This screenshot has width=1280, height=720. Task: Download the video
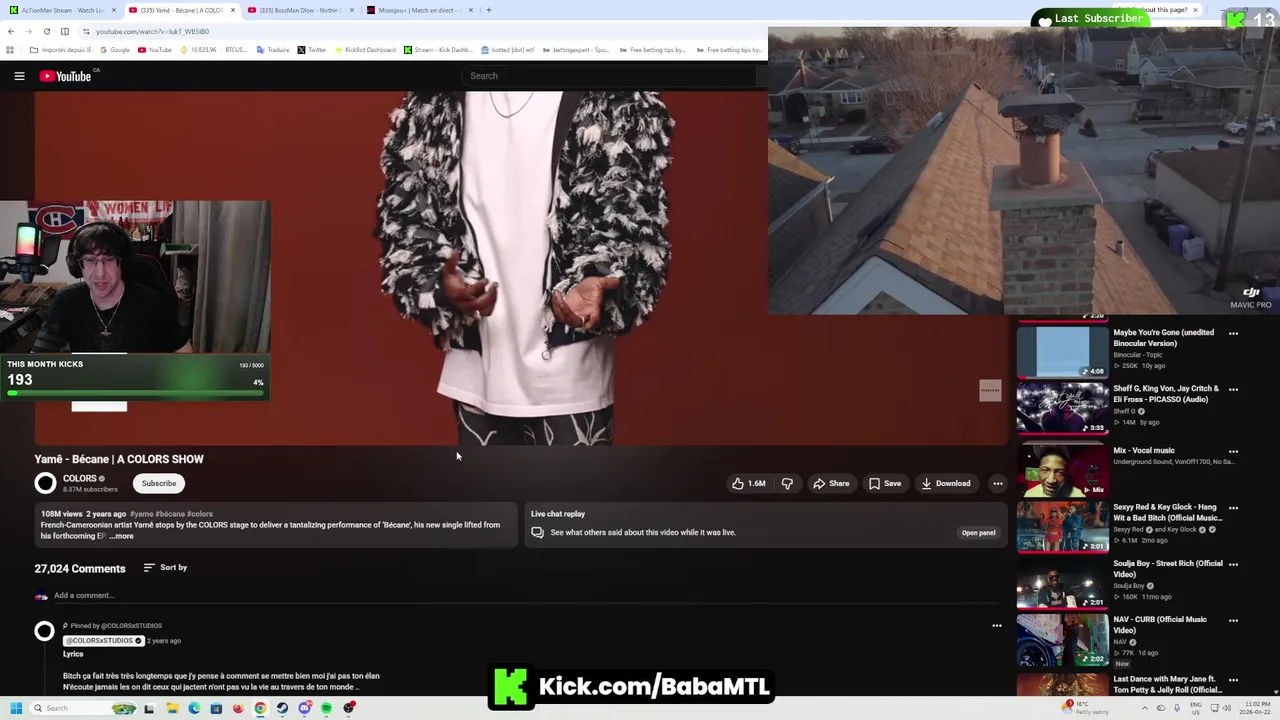pos(946,483)
